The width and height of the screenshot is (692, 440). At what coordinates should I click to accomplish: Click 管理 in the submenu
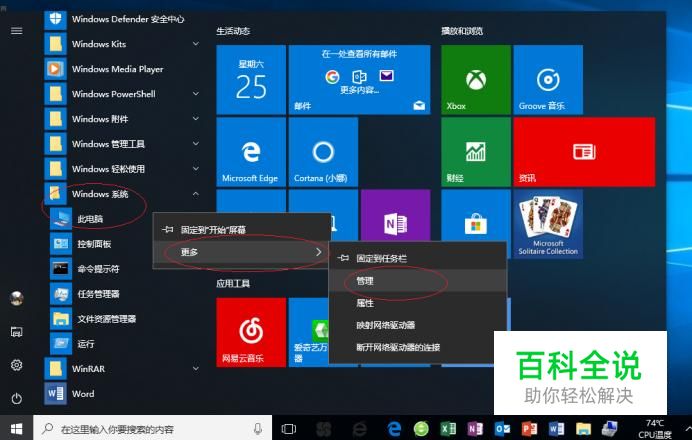click(x=417, y=281)
